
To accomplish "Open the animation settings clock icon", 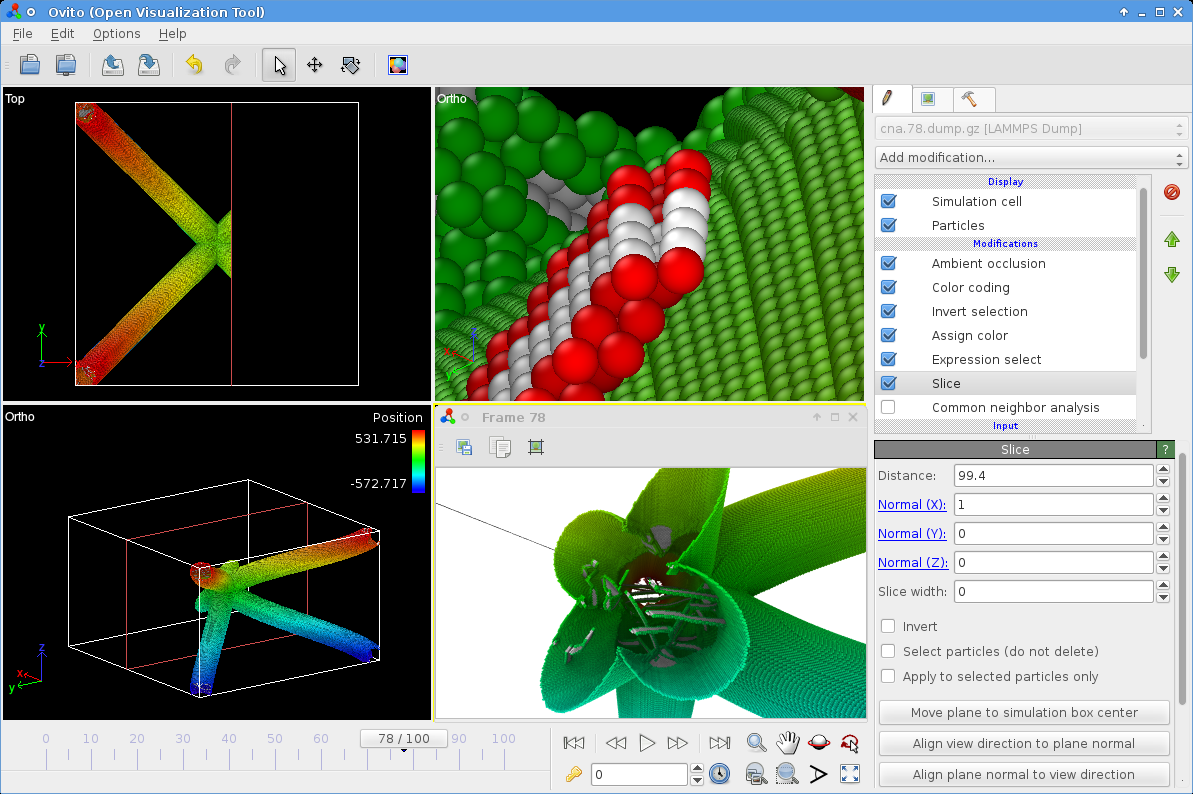I will coord(719,773).
